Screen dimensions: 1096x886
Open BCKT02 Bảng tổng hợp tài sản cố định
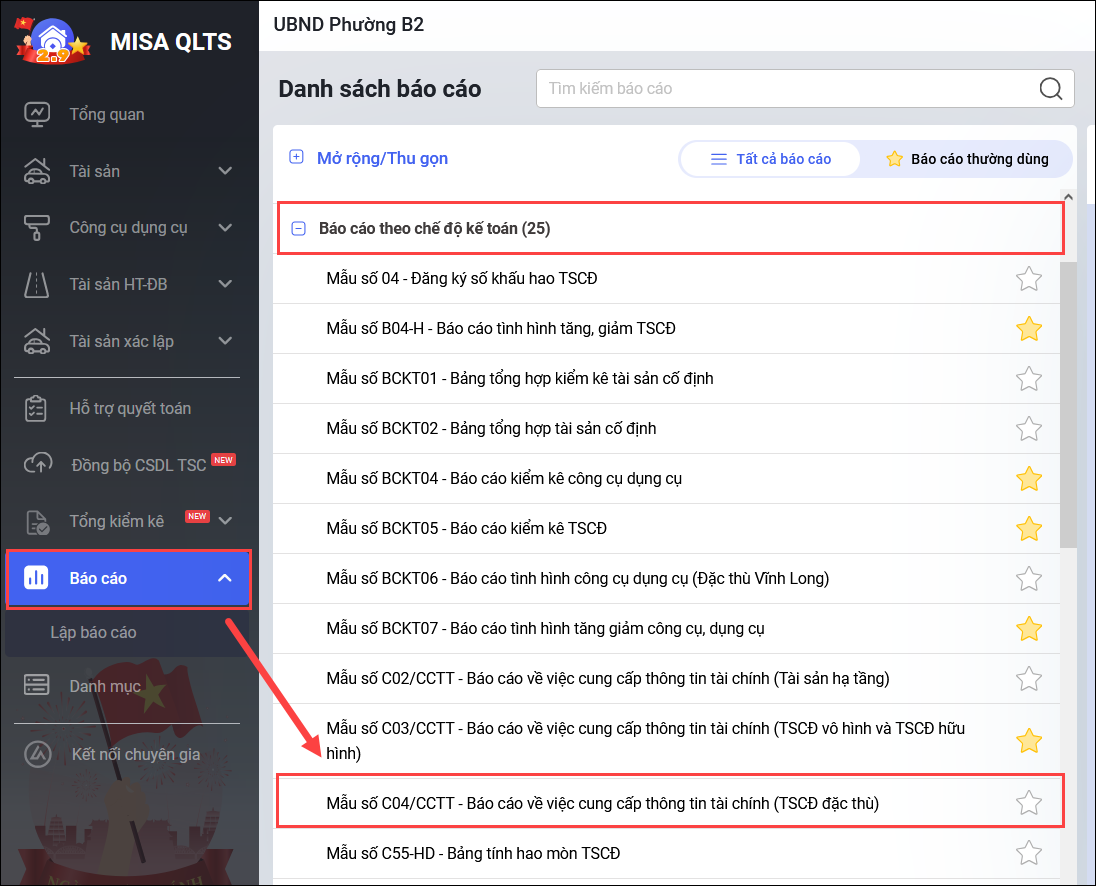(x=491, y=428)
